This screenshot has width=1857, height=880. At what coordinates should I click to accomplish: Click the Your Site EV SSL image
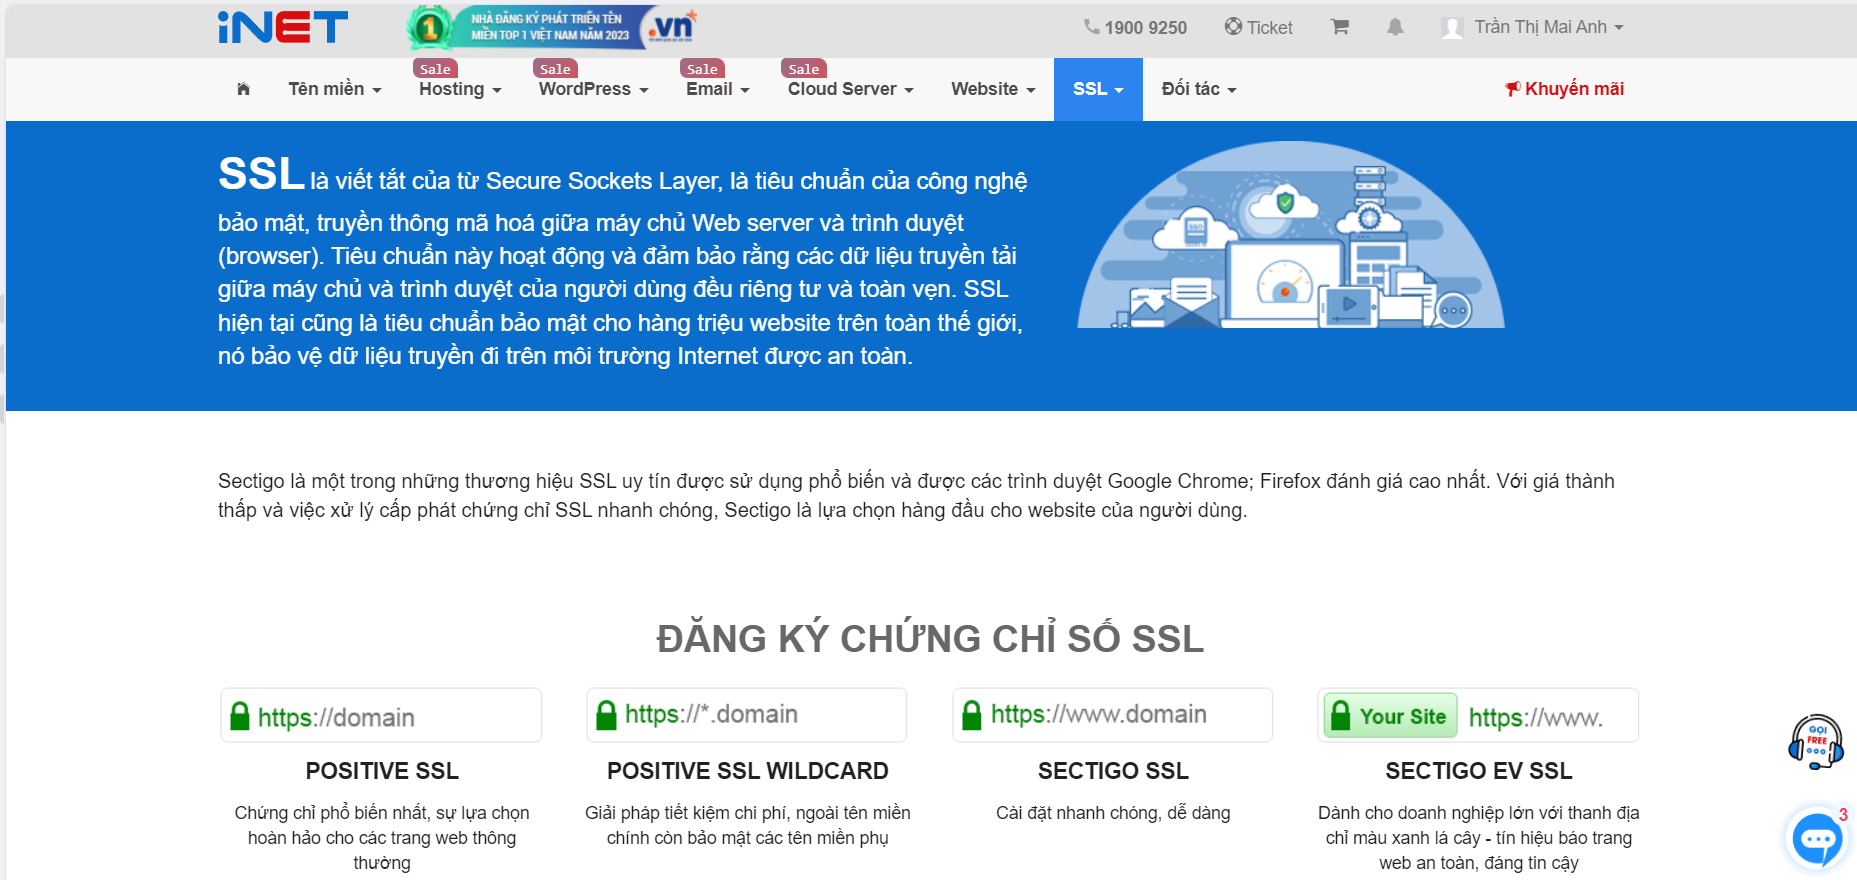pos(1479,716)
